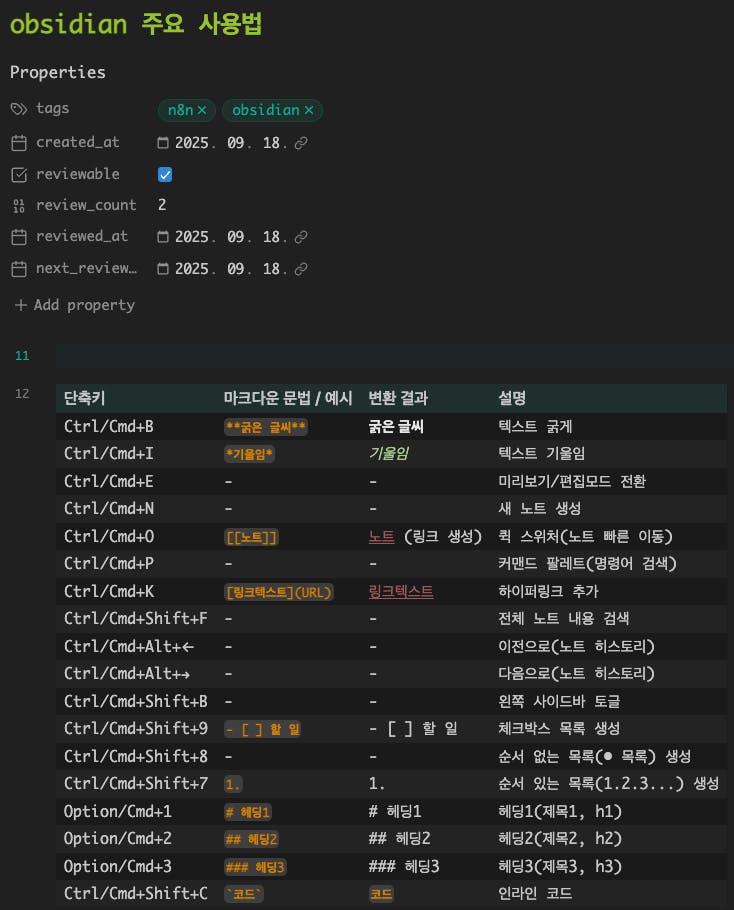Click the Option/Cmd+3 shortcut cell
The width and height of the screenshot is (734, 910).
coord(117,868)
